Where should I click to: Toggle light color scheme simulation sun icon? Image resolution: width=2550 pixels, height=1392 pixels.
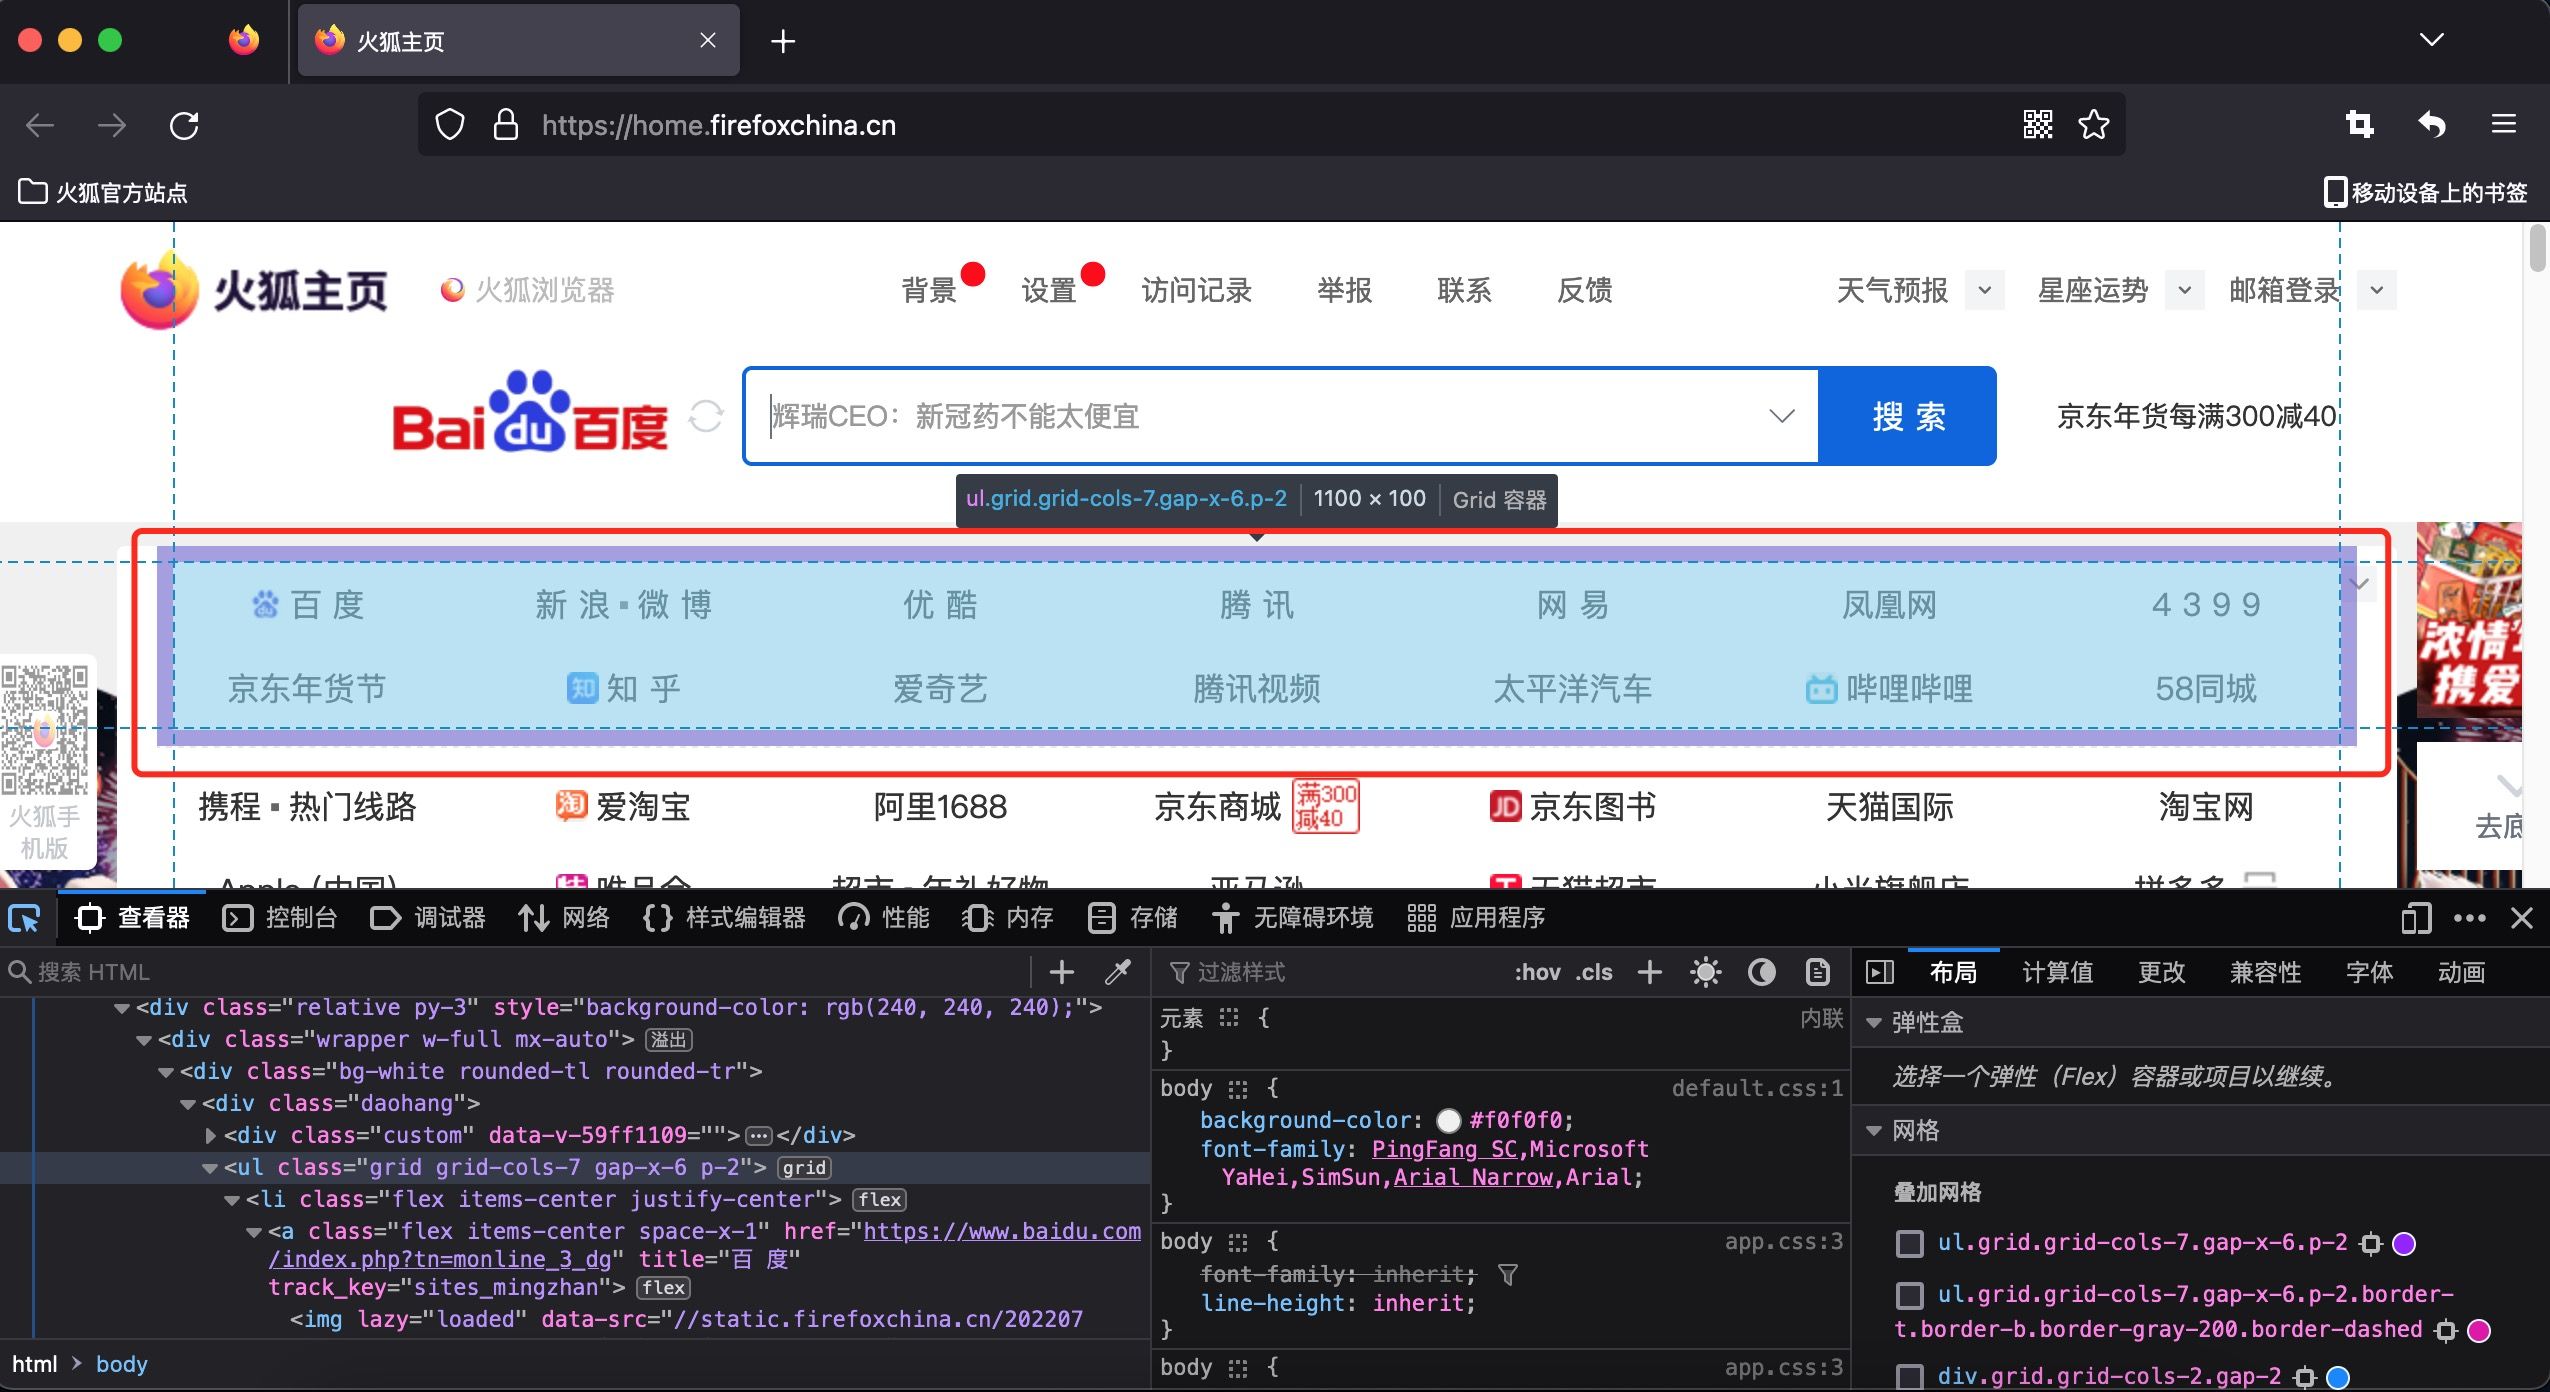1705,972
